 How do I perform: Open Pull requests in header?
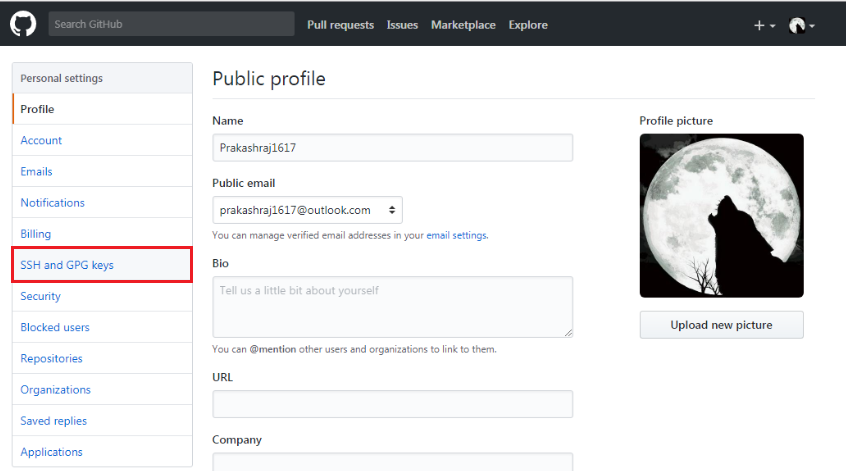click(x=340, y=25)
